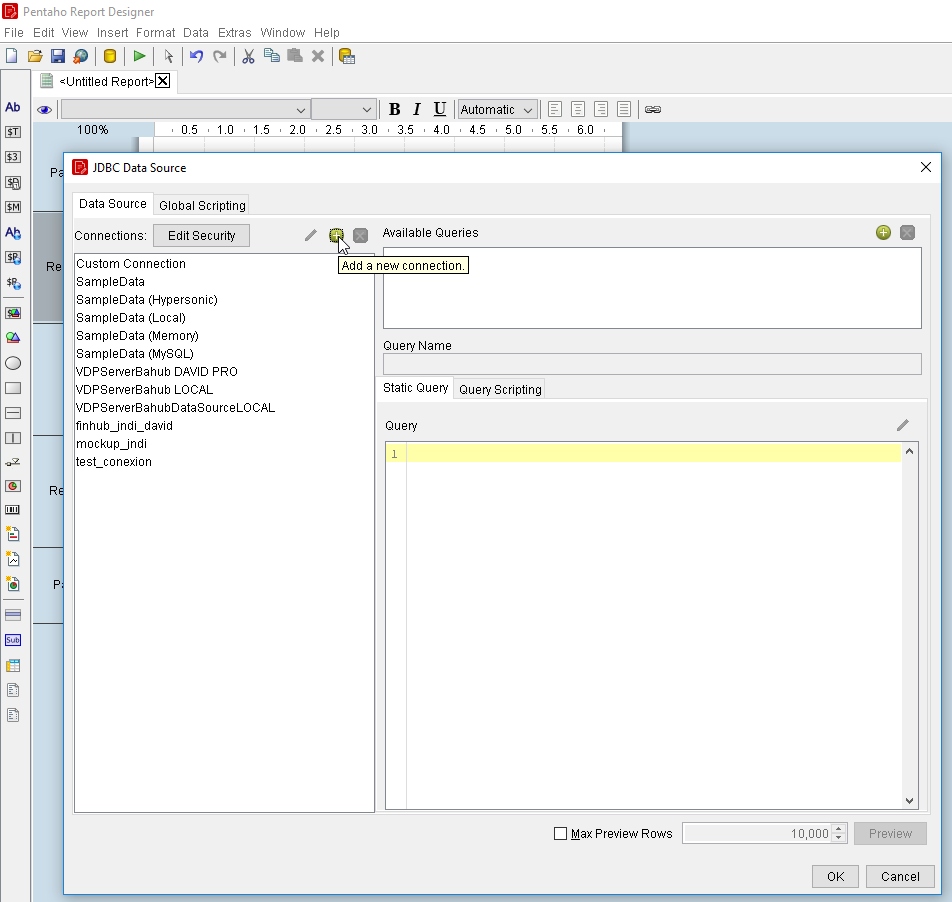
Task: Redo the last undone action
Action: click(220, 56)
